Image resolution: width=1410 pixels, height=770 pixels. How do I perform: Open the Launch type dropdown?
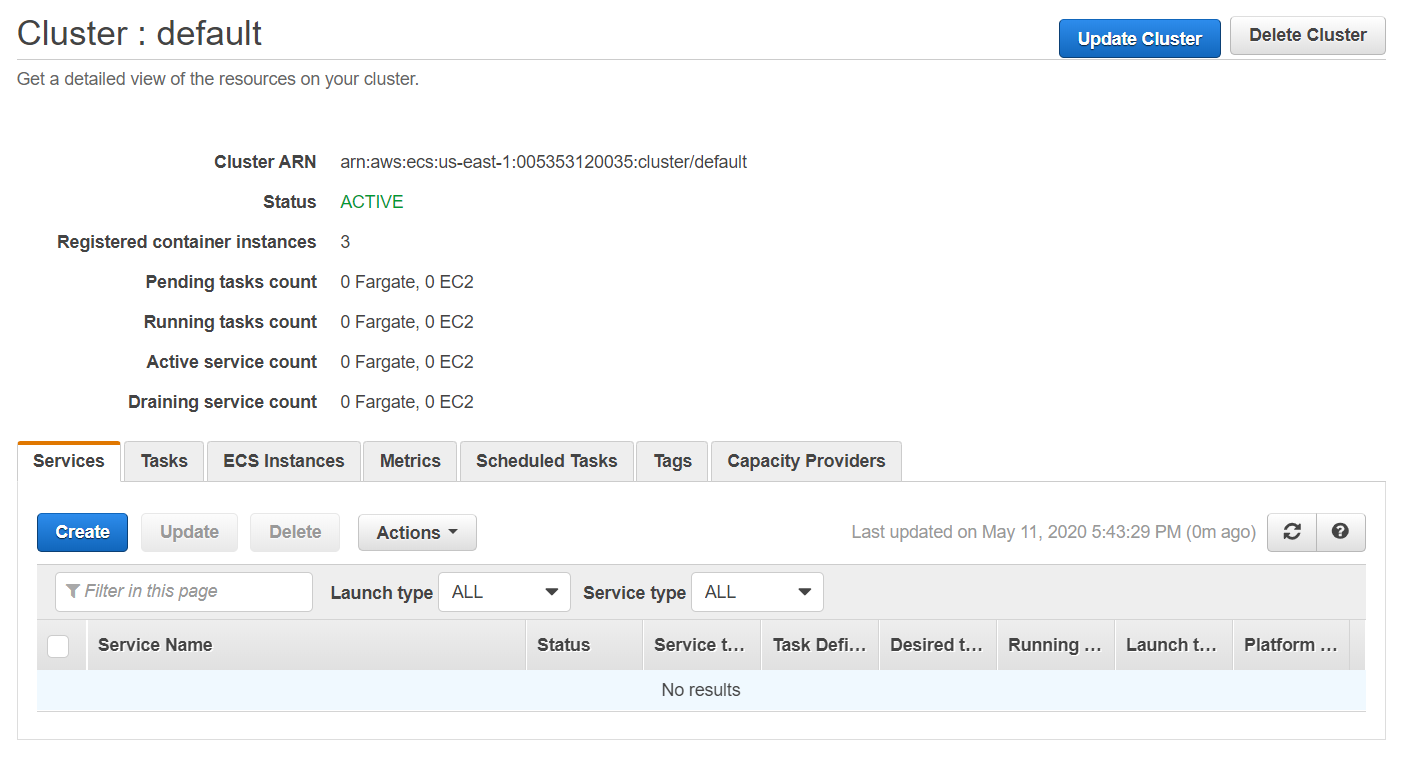[504, 592]
